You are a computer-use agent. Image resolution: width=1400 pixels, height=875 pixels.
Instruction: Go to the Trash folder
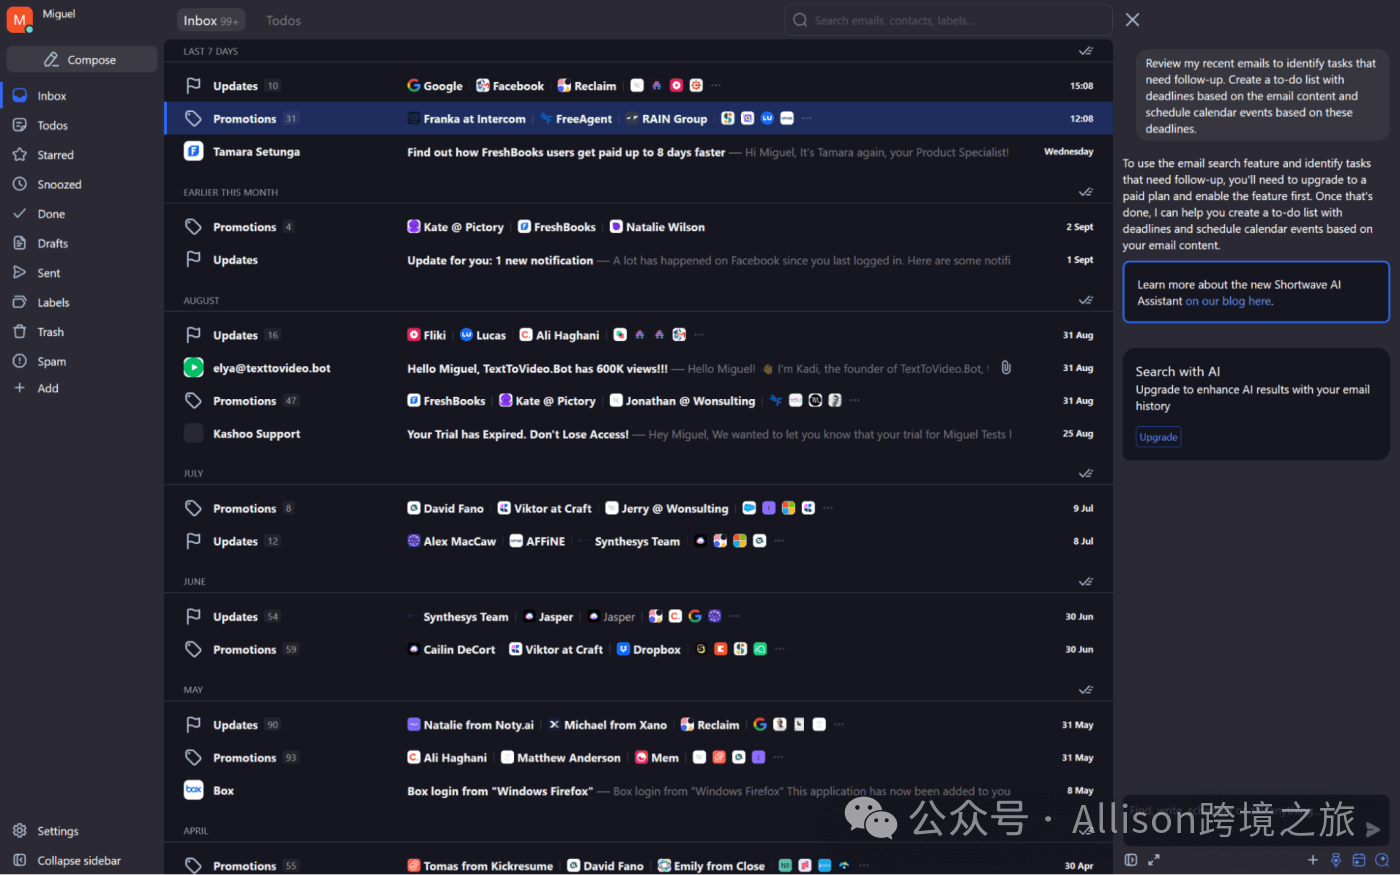point(50,332)
